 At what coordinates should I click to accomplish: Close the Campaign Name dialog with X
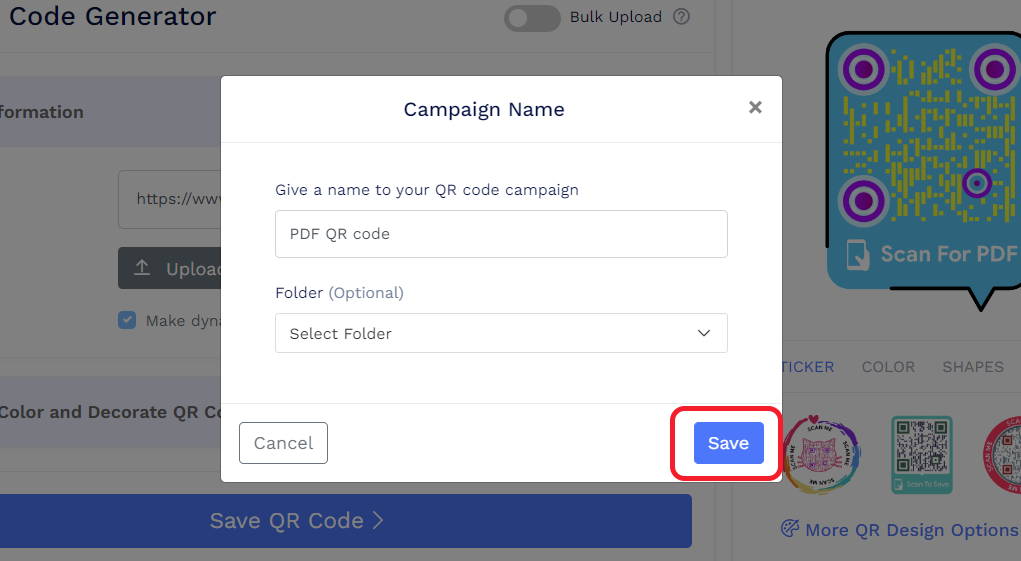(755, 108)
